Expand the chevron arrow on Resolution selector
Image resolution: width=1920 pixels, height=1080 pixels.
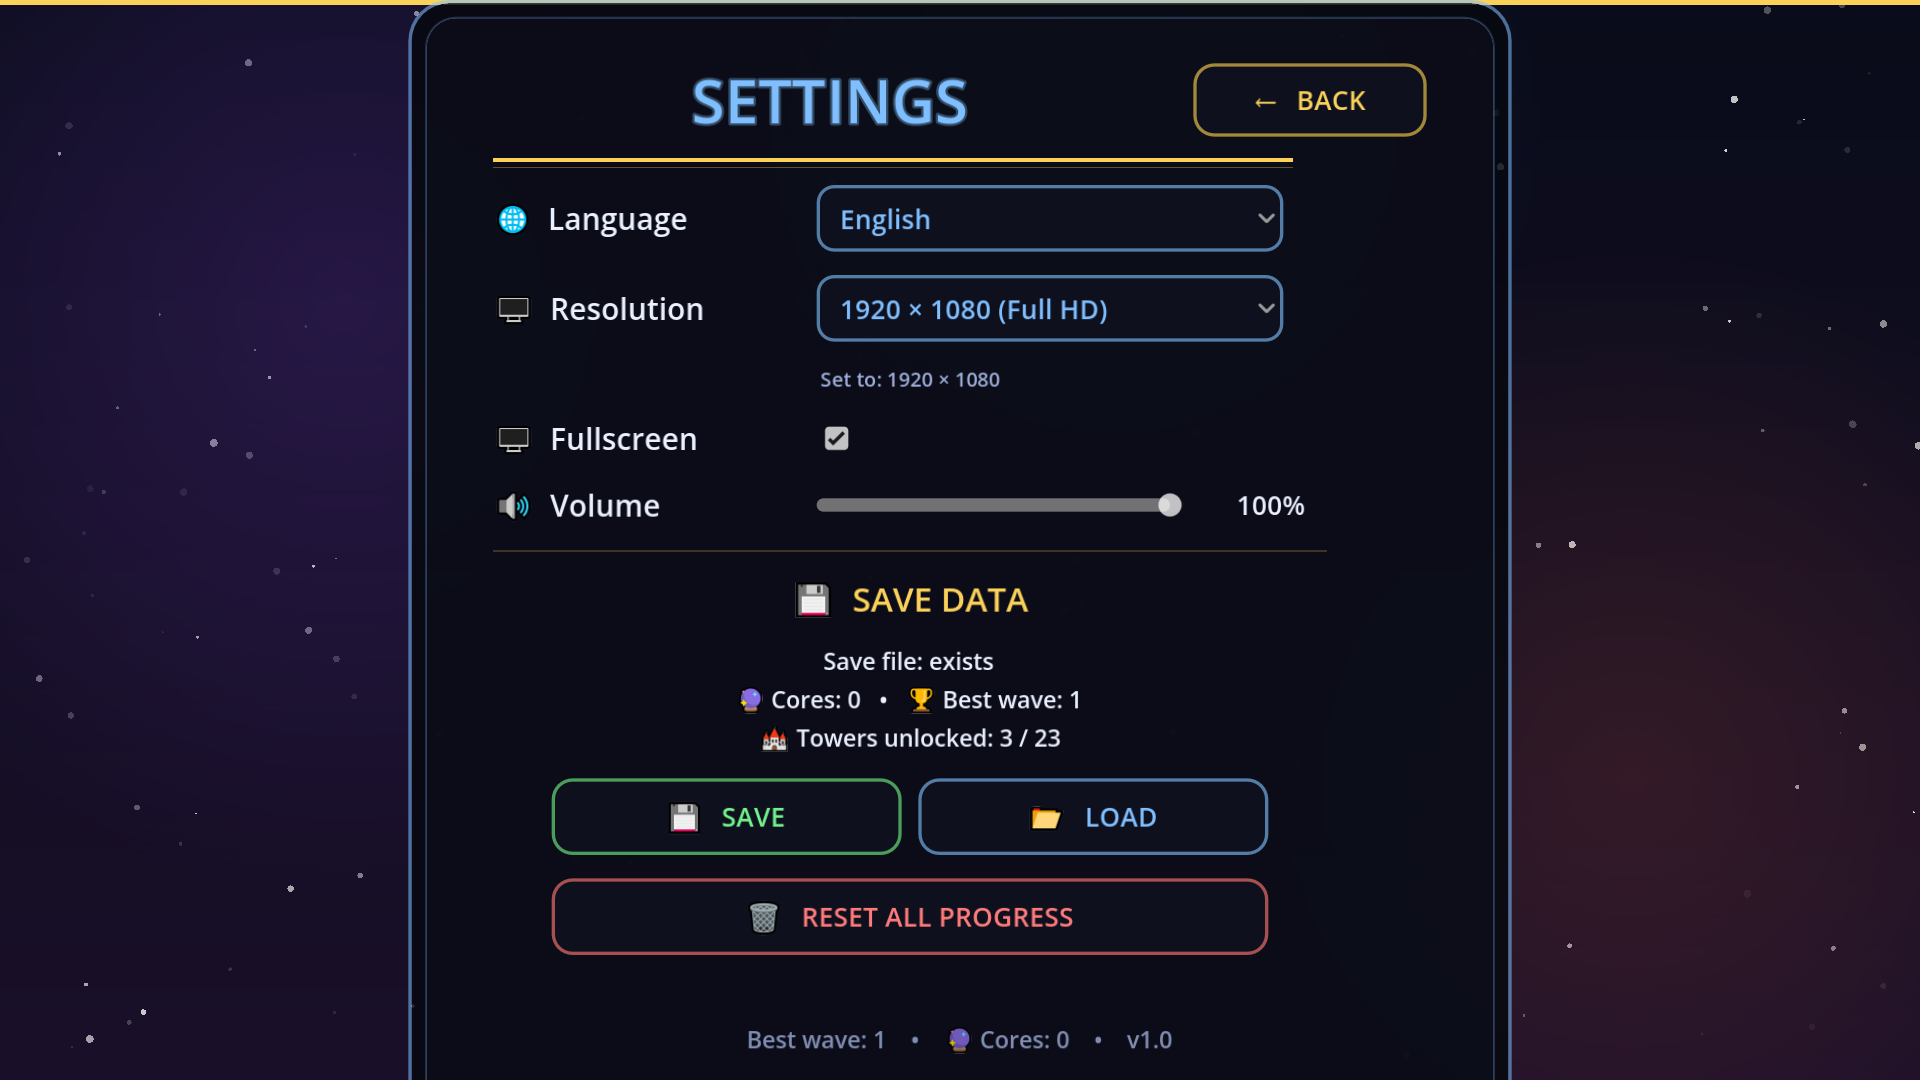click(1266, 308)
